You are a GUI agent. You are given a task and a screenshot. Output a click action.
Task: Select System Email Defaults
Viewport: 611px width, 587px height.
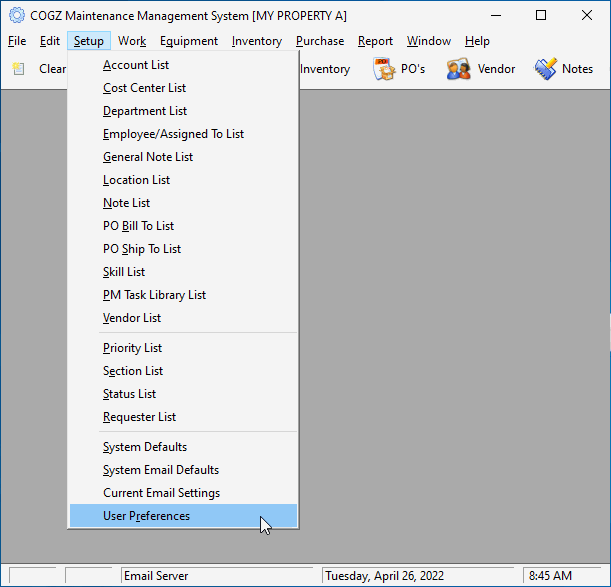pos(183,470)
